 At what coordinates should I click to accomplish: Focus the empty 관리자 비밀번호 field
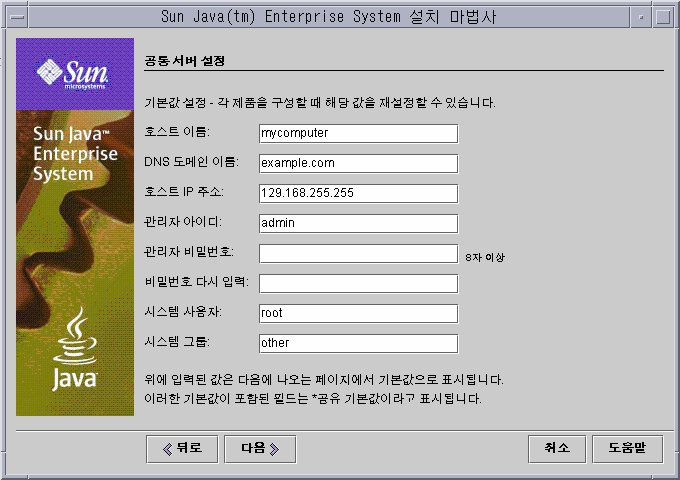358,254
